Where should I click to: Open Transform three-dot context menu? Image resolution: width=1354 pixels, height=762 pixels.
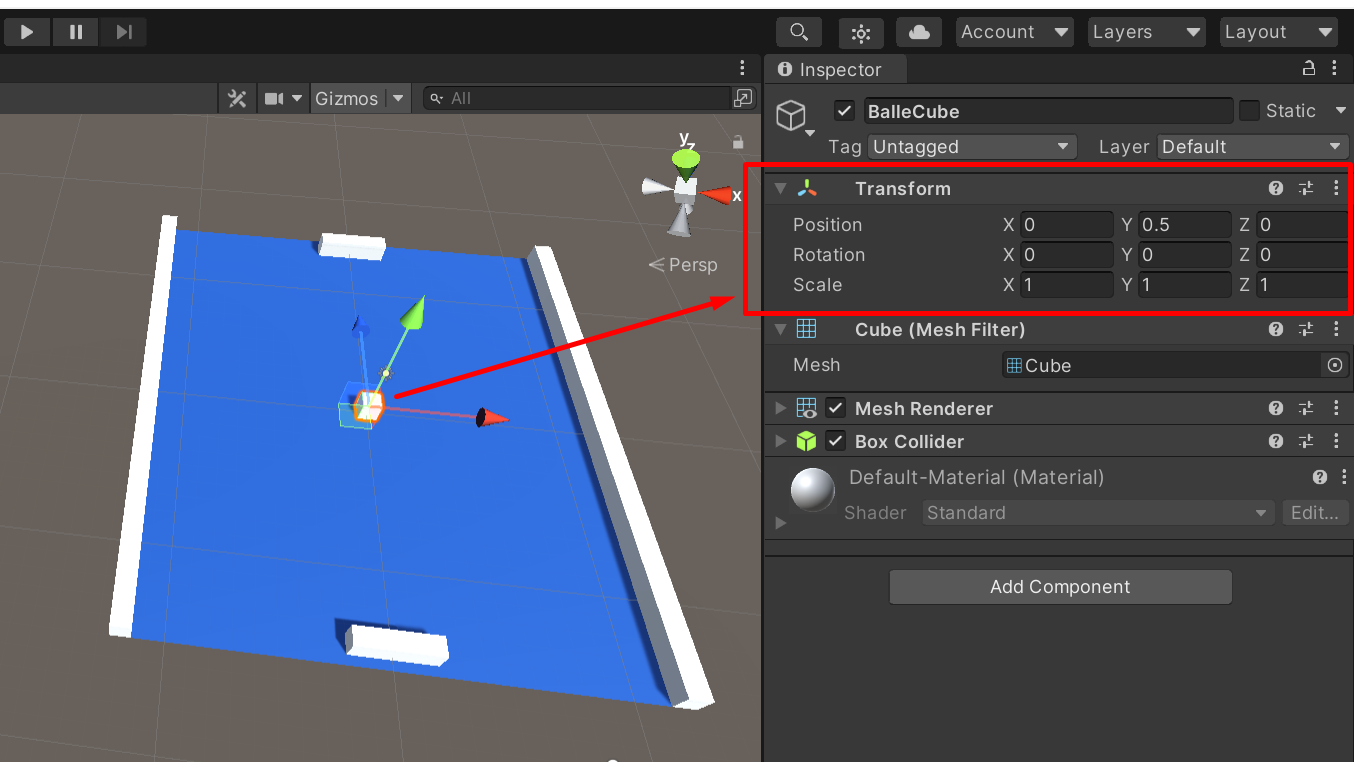tap(1336, 189)
